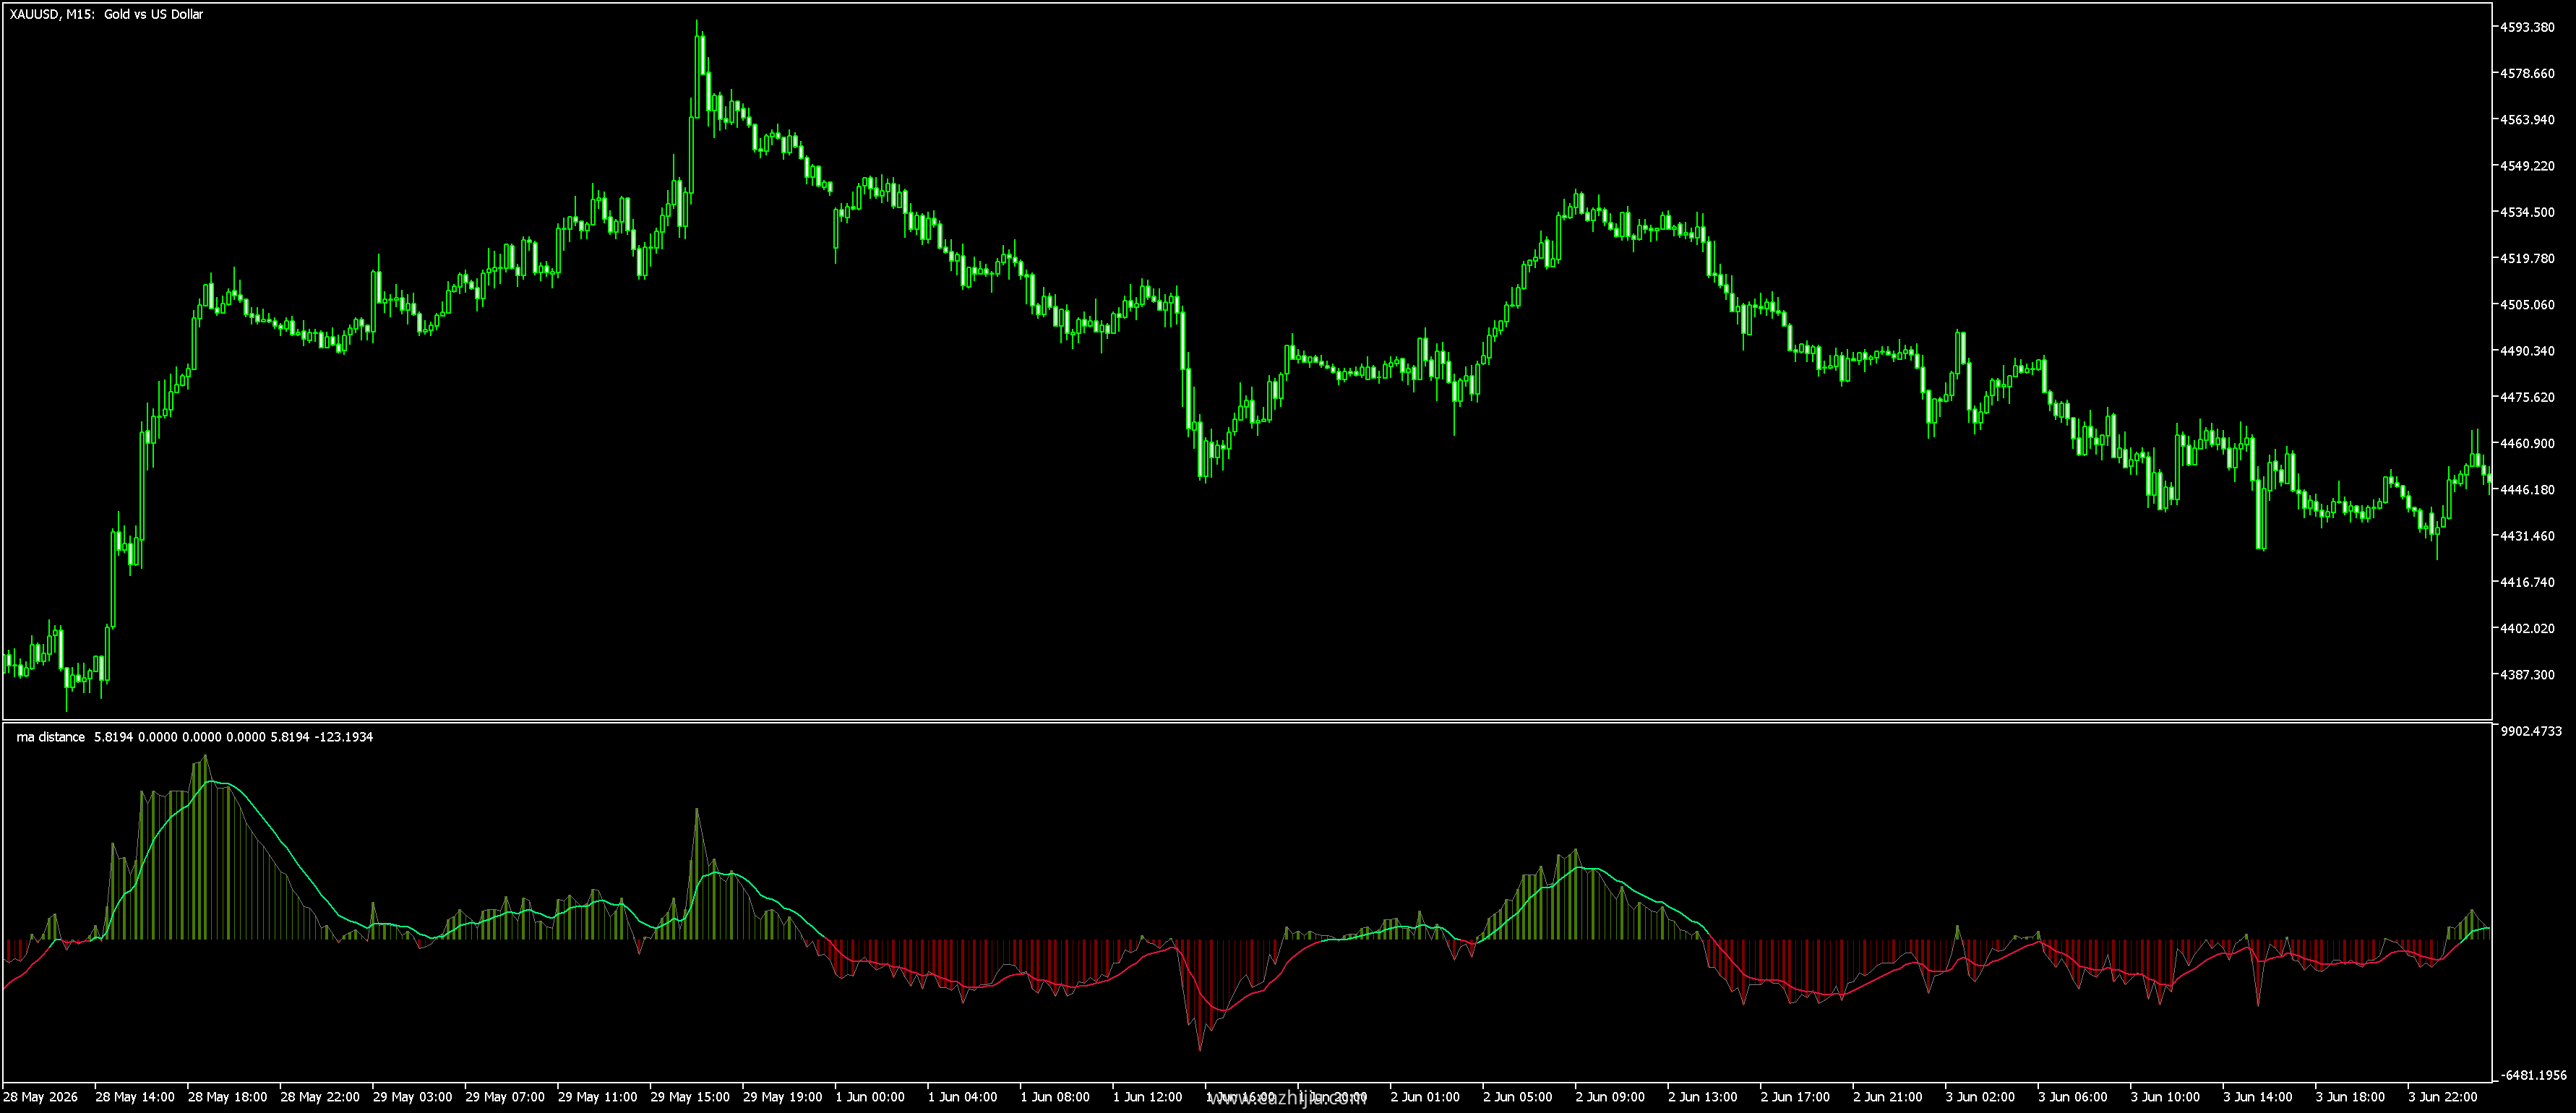The image size is (2576, 1113).
Task: Click the 29 May 07:00 time label
Action: (x=505, y=1097)
